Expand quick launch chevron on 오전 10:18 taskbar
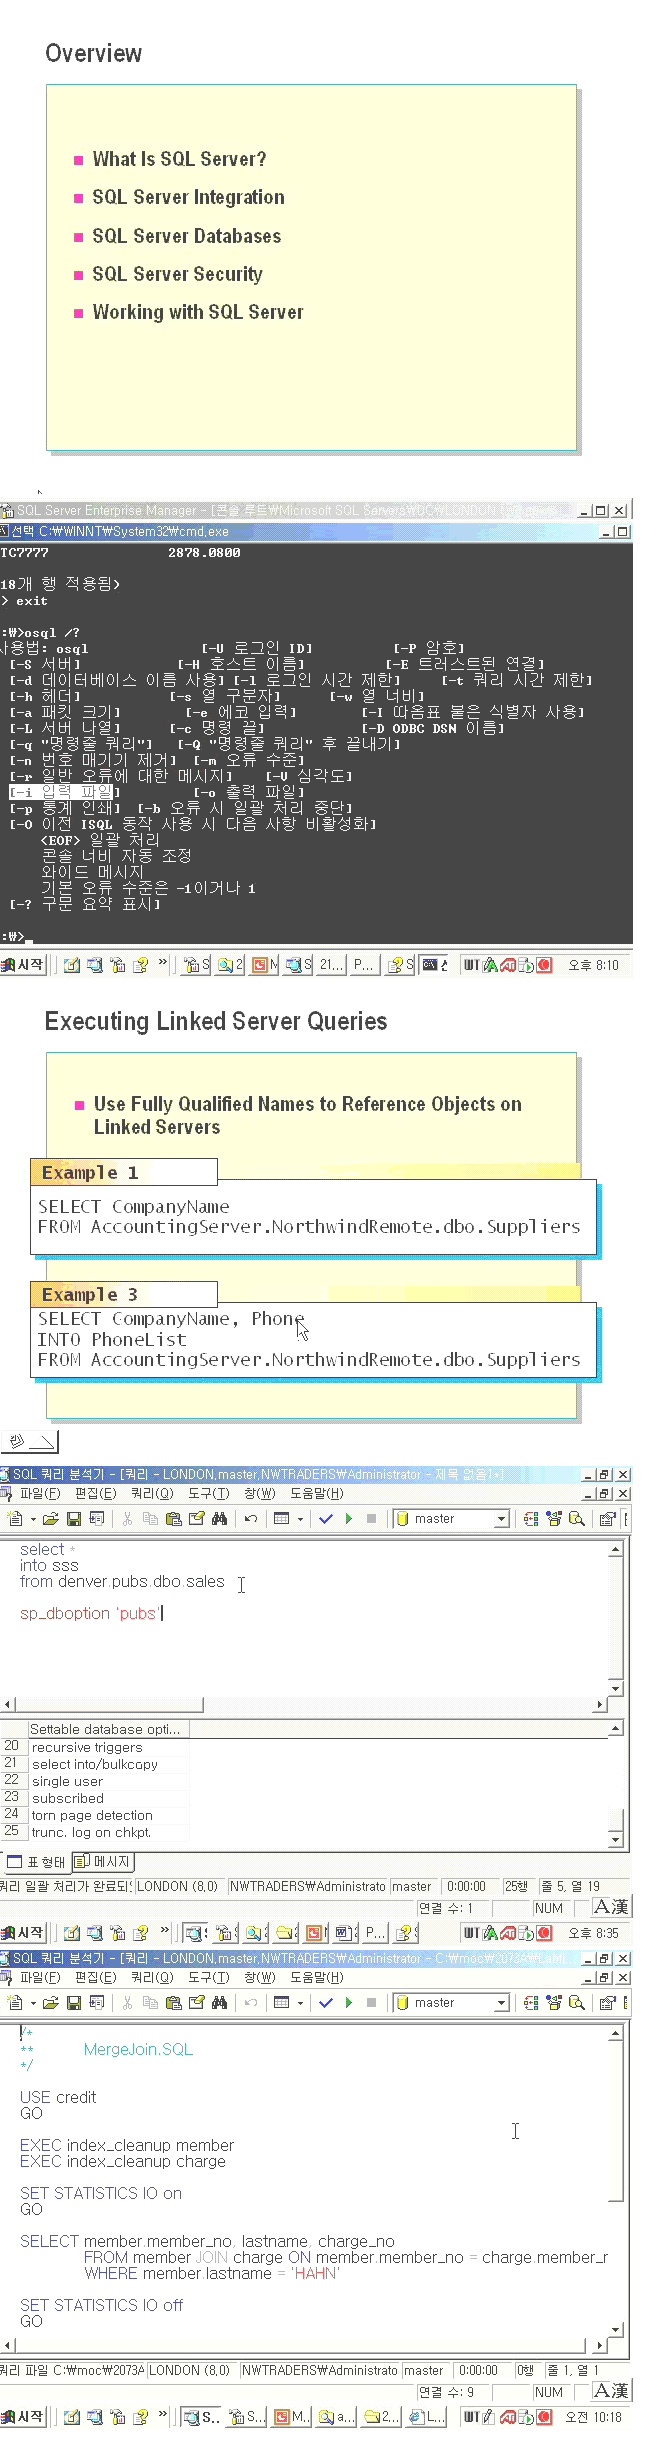 click(163, 2415)
